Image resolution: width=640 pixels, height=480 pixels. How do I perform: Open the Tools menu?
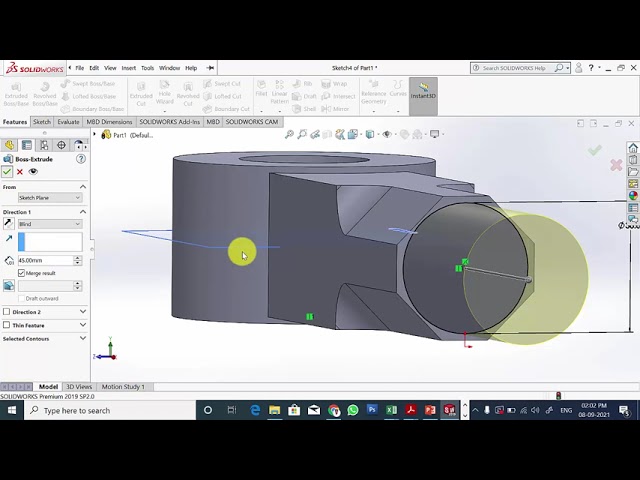click(x=147, y=68)
